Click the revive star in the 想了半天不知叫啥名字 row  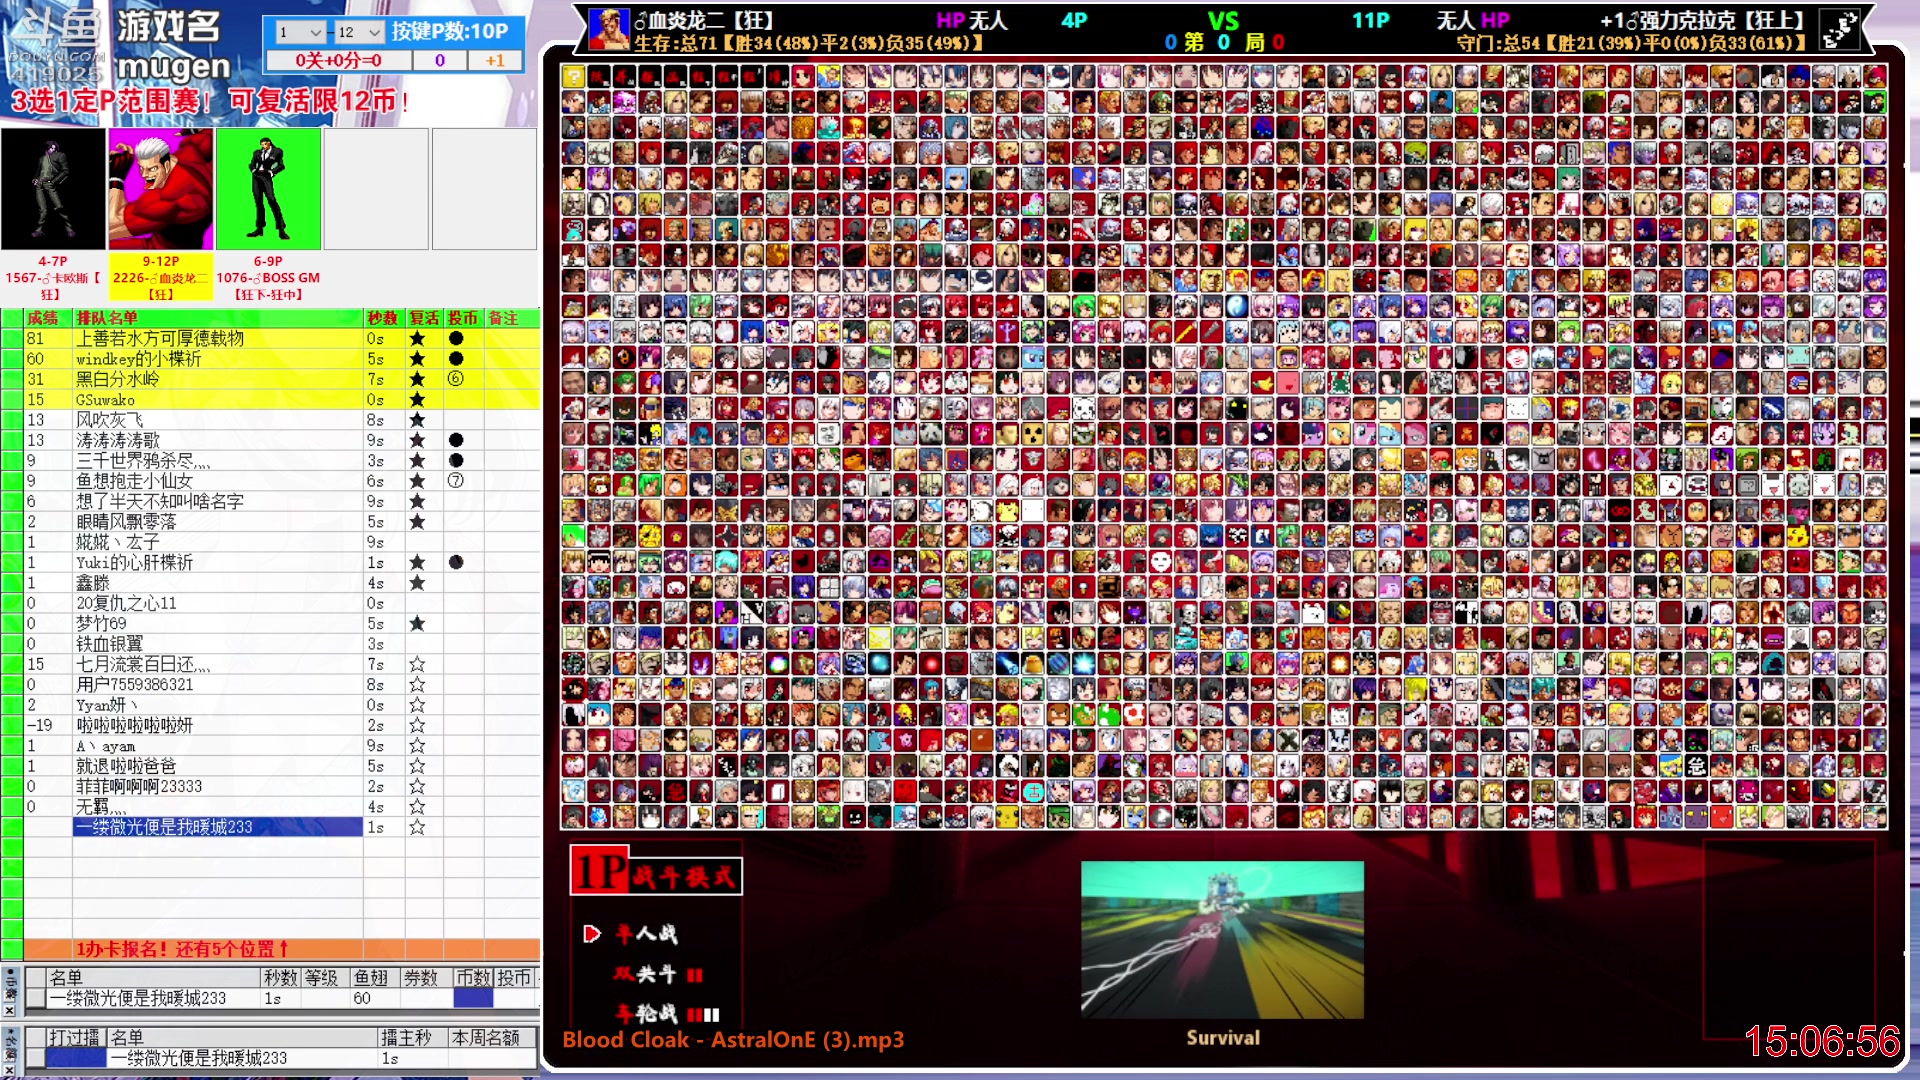(417, 501)
